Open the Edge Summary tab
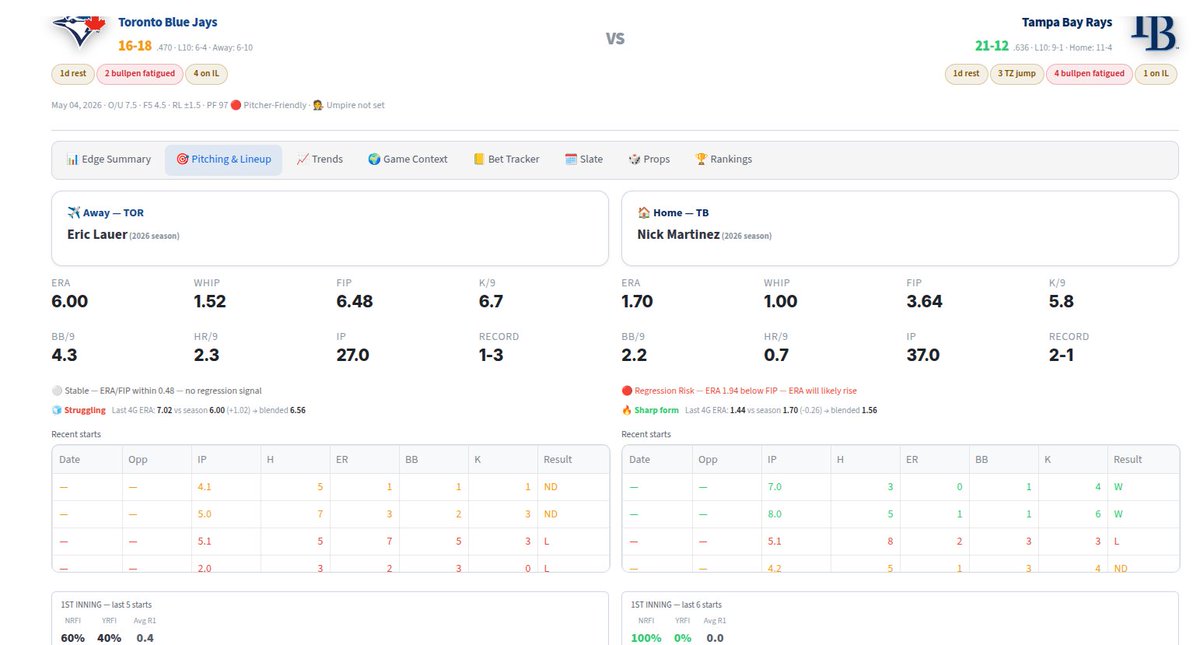The image size is (1200, 645). coord(109,159)
